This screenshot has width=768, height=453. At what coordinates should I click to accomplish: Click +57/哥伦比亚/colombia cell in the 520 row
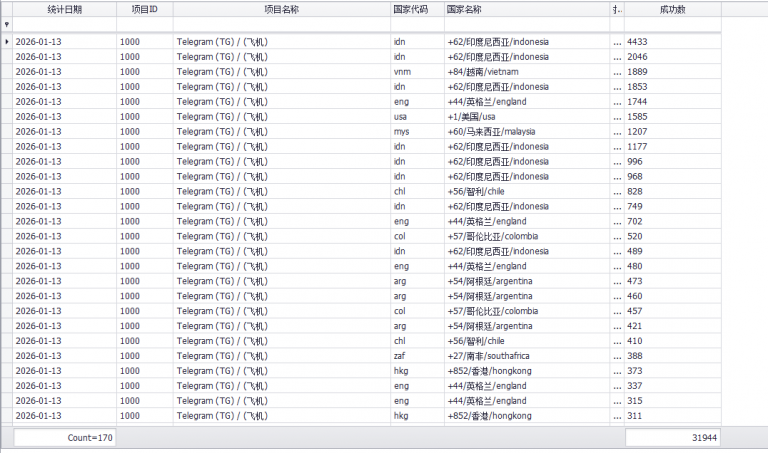(527, 236)
